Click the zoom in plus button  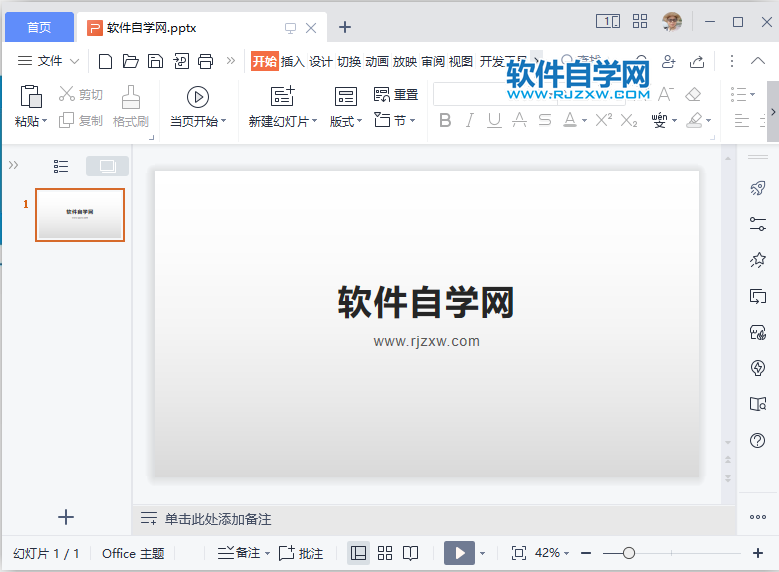coord(758,553)
